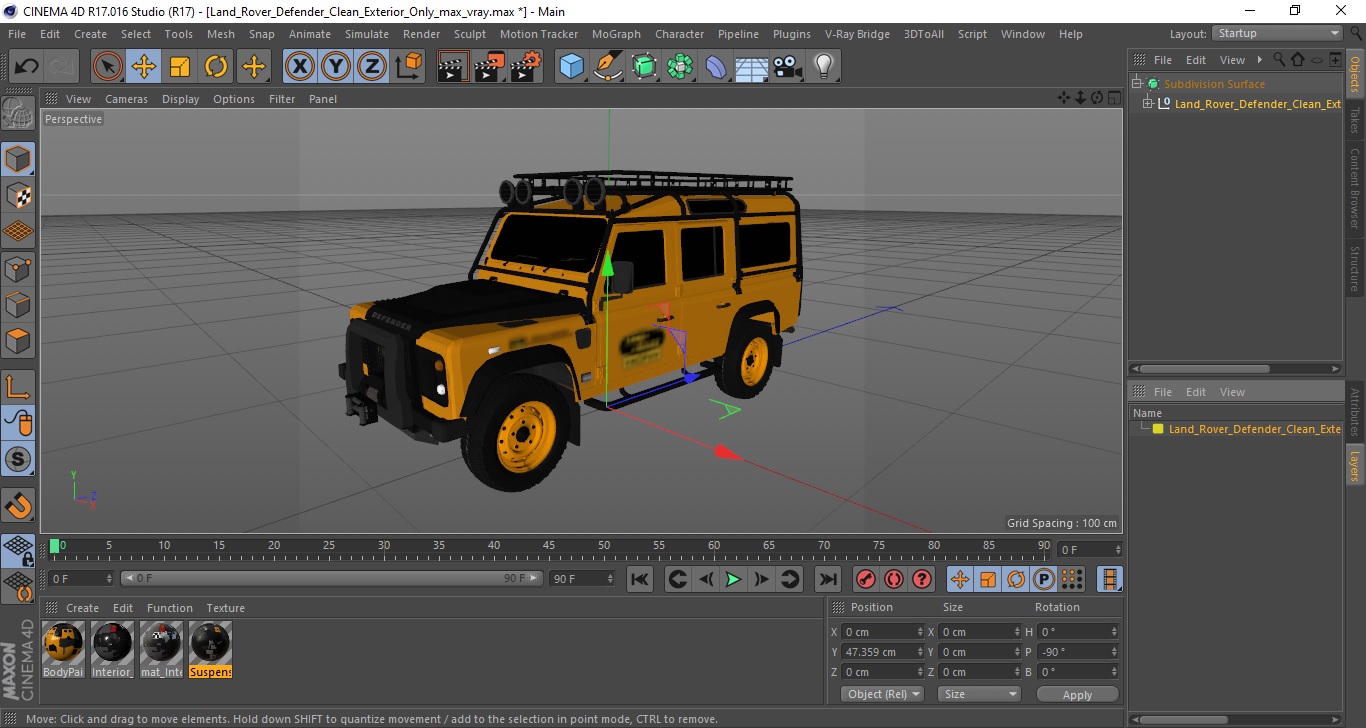The width and height of the screenshot is (1366, 728).
Task: Toggle Z axis lock
Action: coord(372,67)
